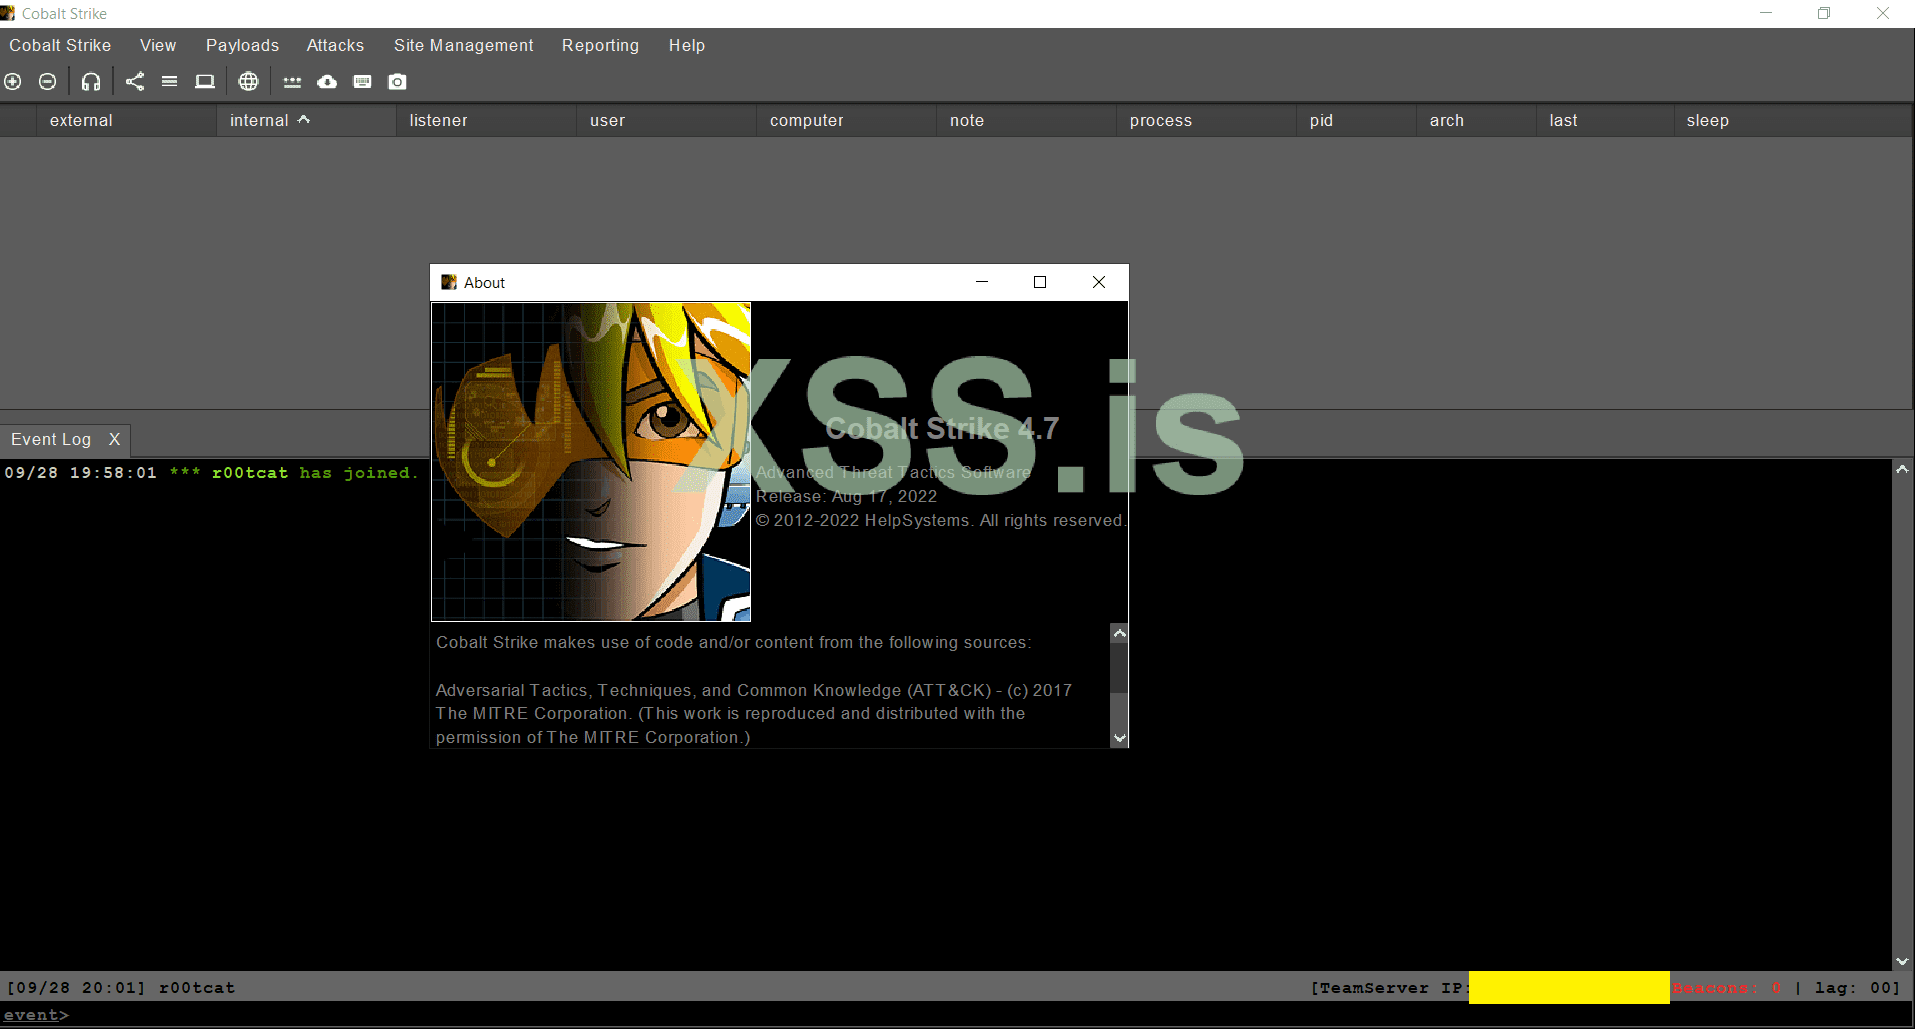
Task: Open the Reporting menu
Action: click(x=600, y=45)
